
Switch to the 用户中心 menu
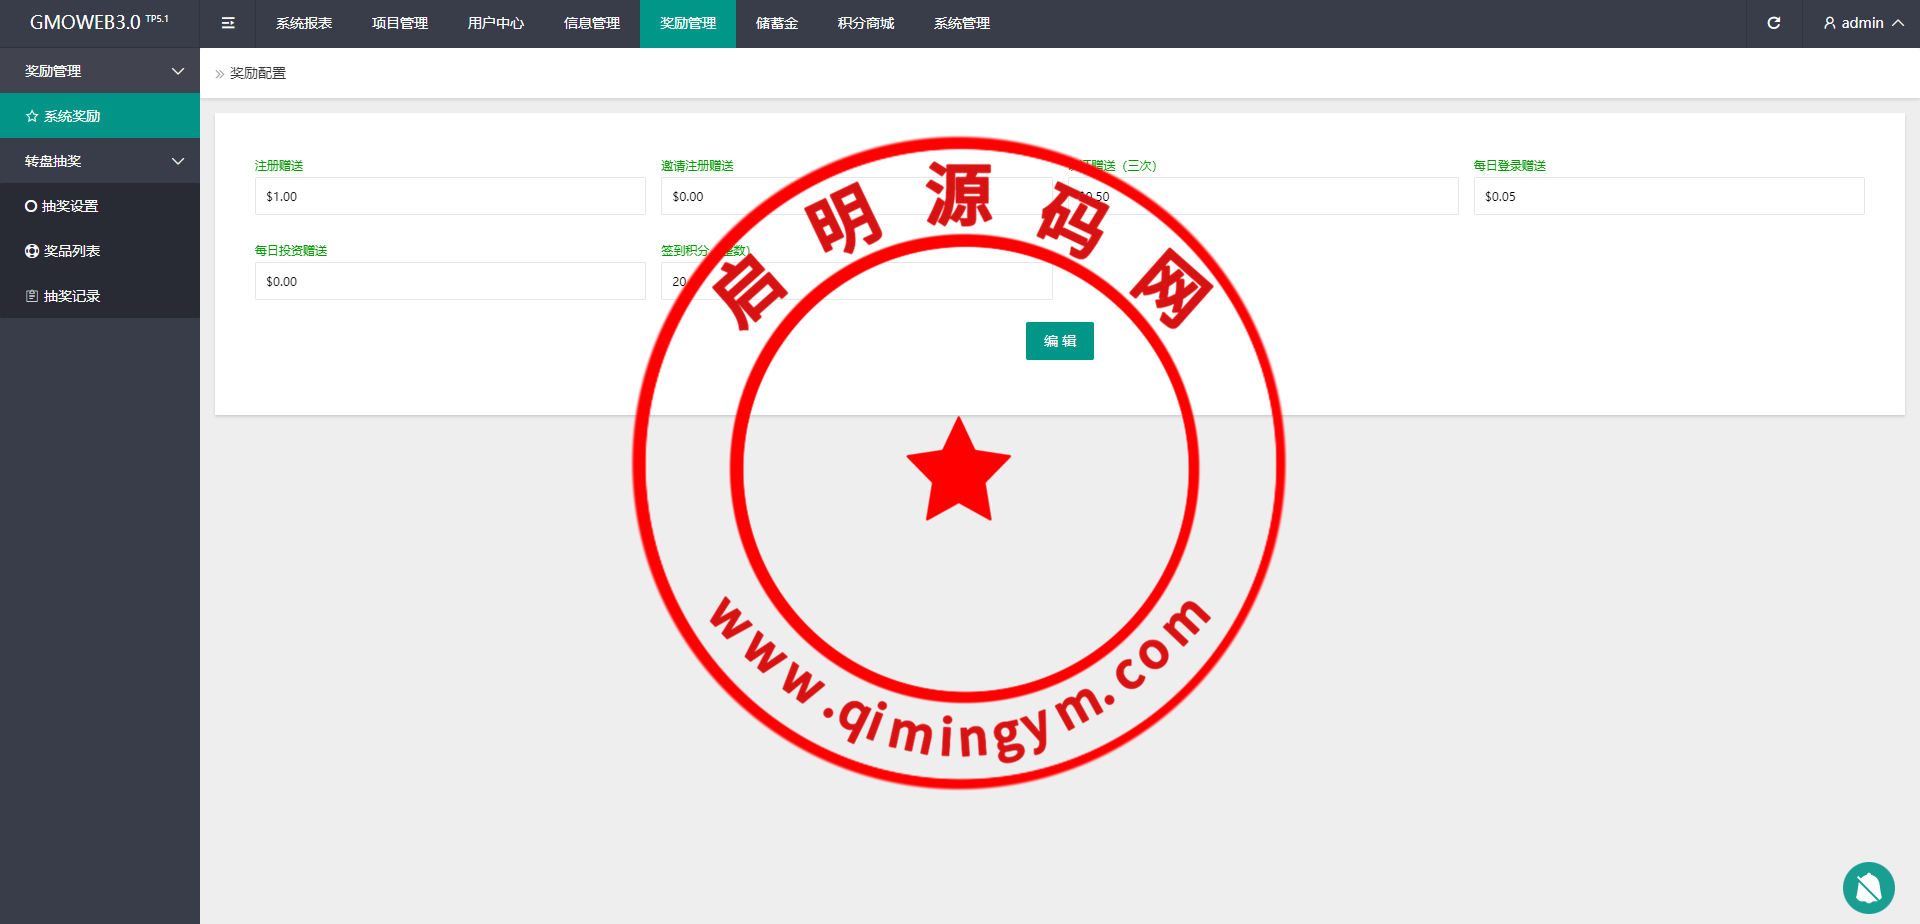(x=496, y=23)
